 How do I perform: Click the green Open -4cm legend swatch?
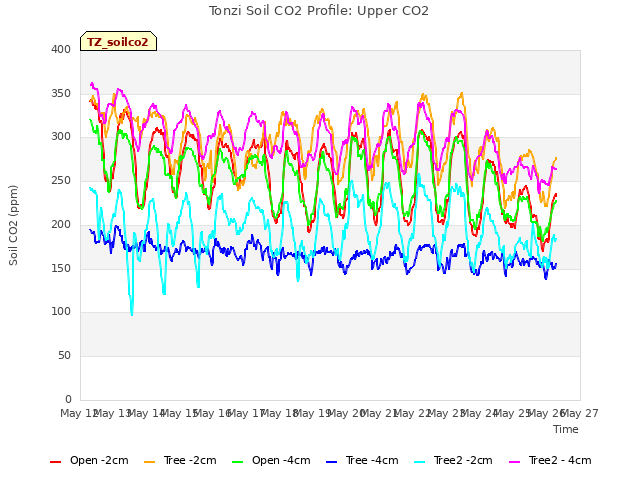click(x=237, y=462)
